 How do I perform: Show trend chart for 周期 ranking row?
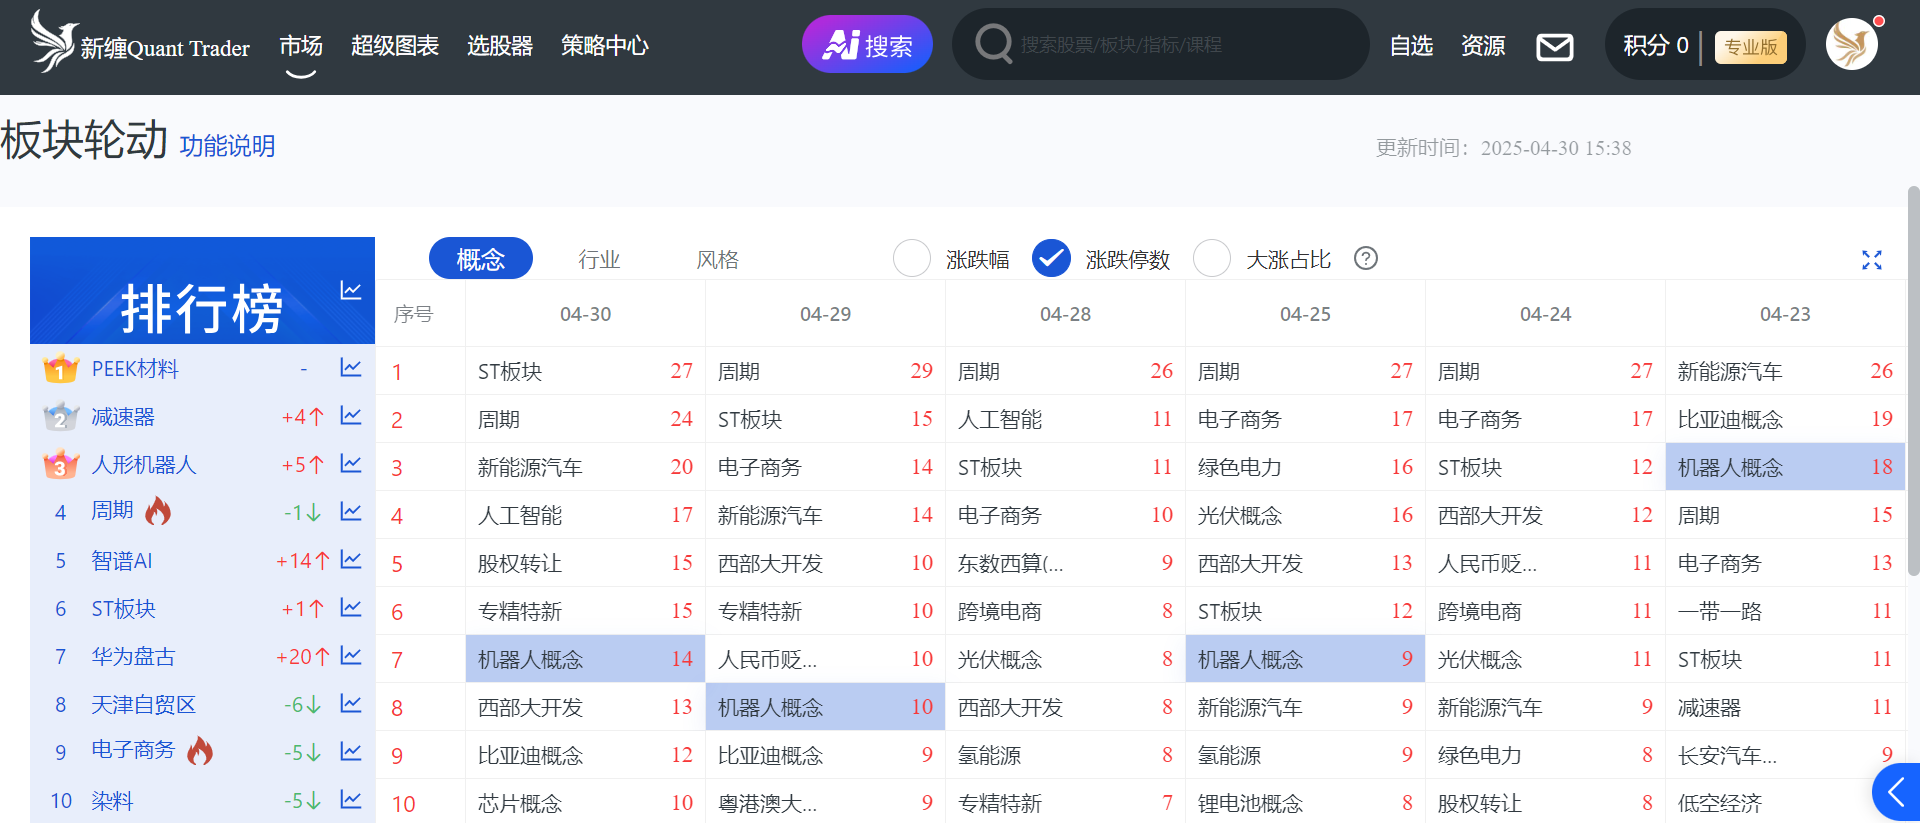click(x=350, y=512)
